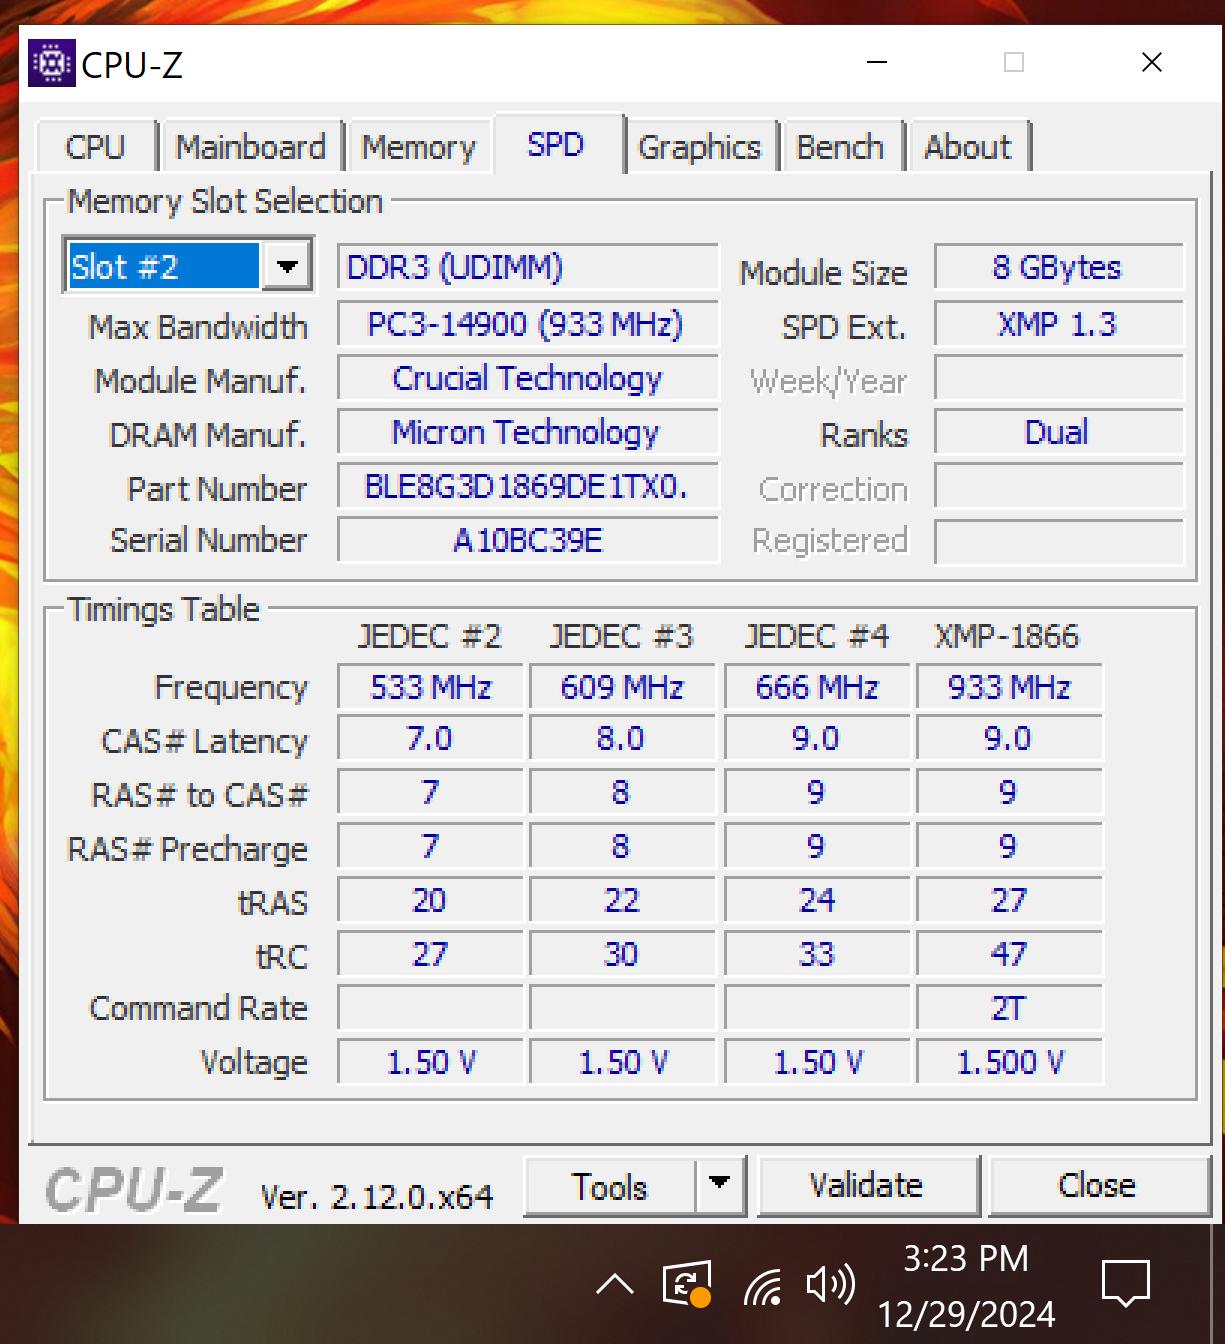Image resolution: width=1225 pixels, height=1344 pixels.
Task: Open the hidden icons chevron in the taskbar
Action: (x=615, y=1285)
